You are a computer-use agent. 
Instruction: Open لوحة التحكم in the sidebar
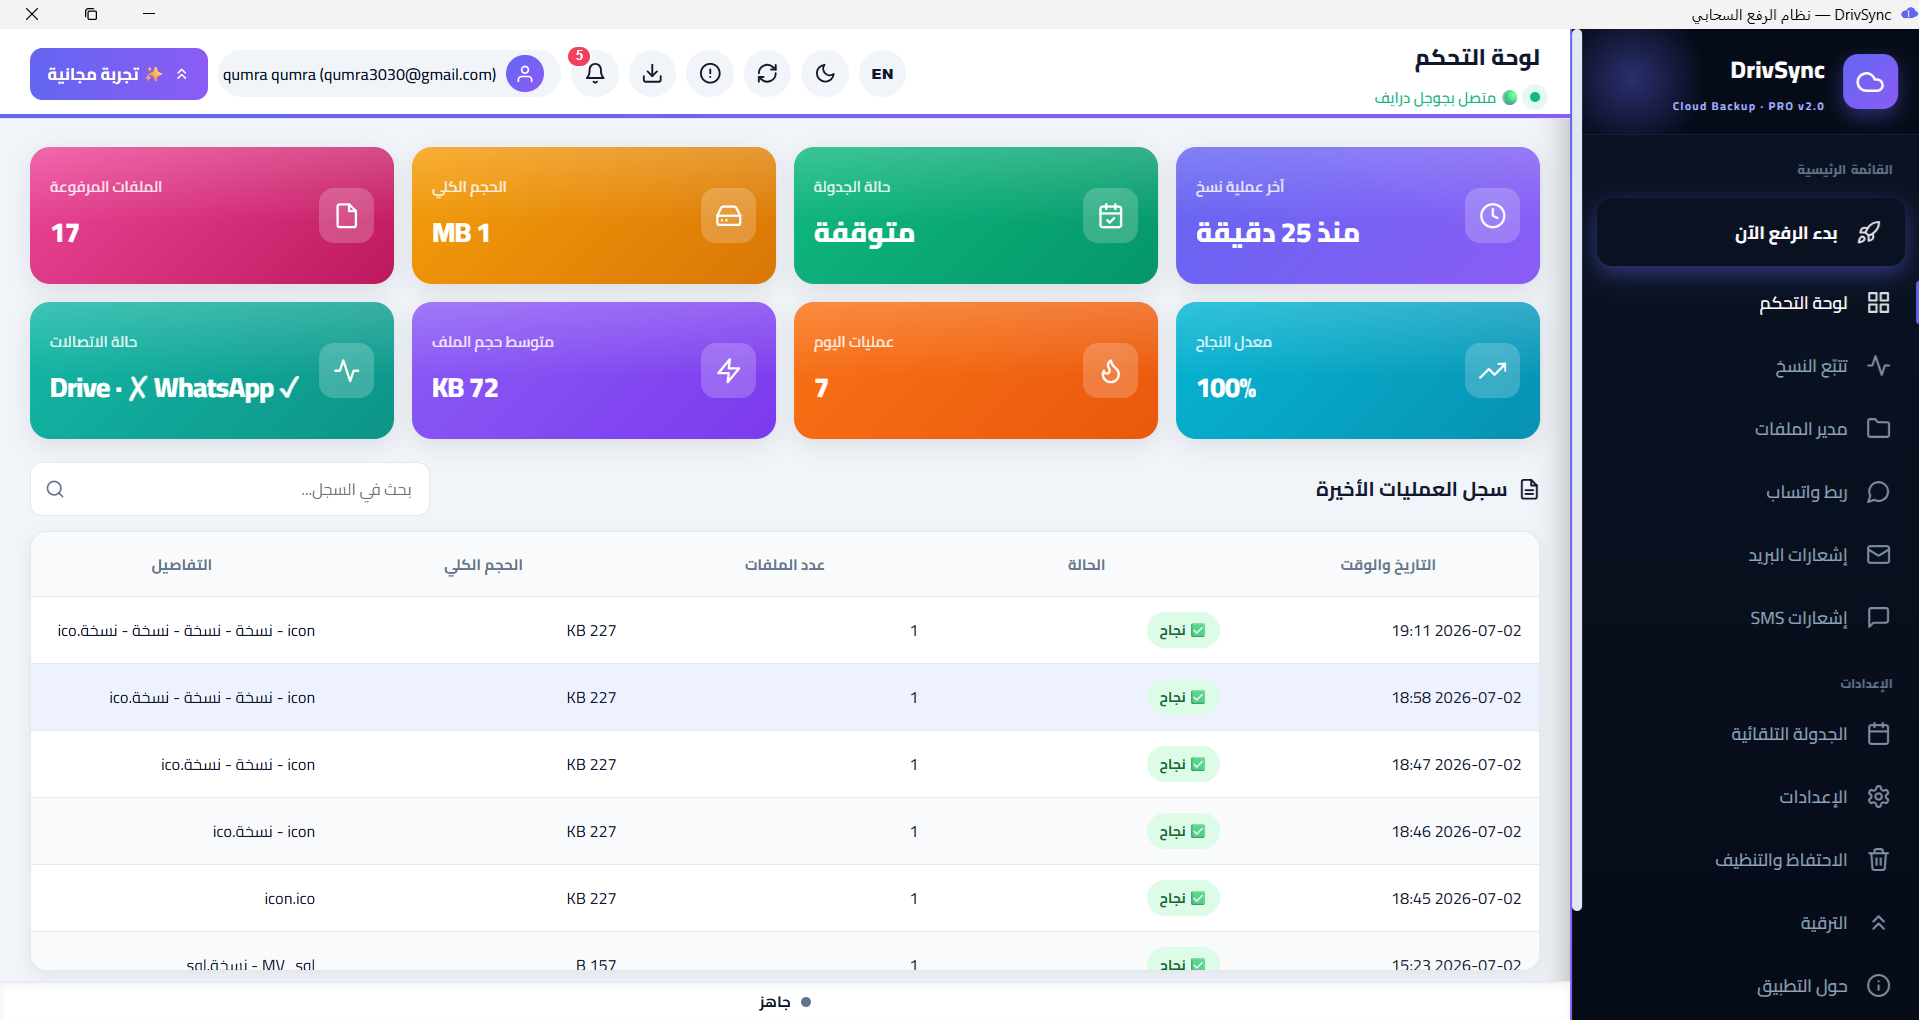pyautogui.click(x=1750, y=303)
